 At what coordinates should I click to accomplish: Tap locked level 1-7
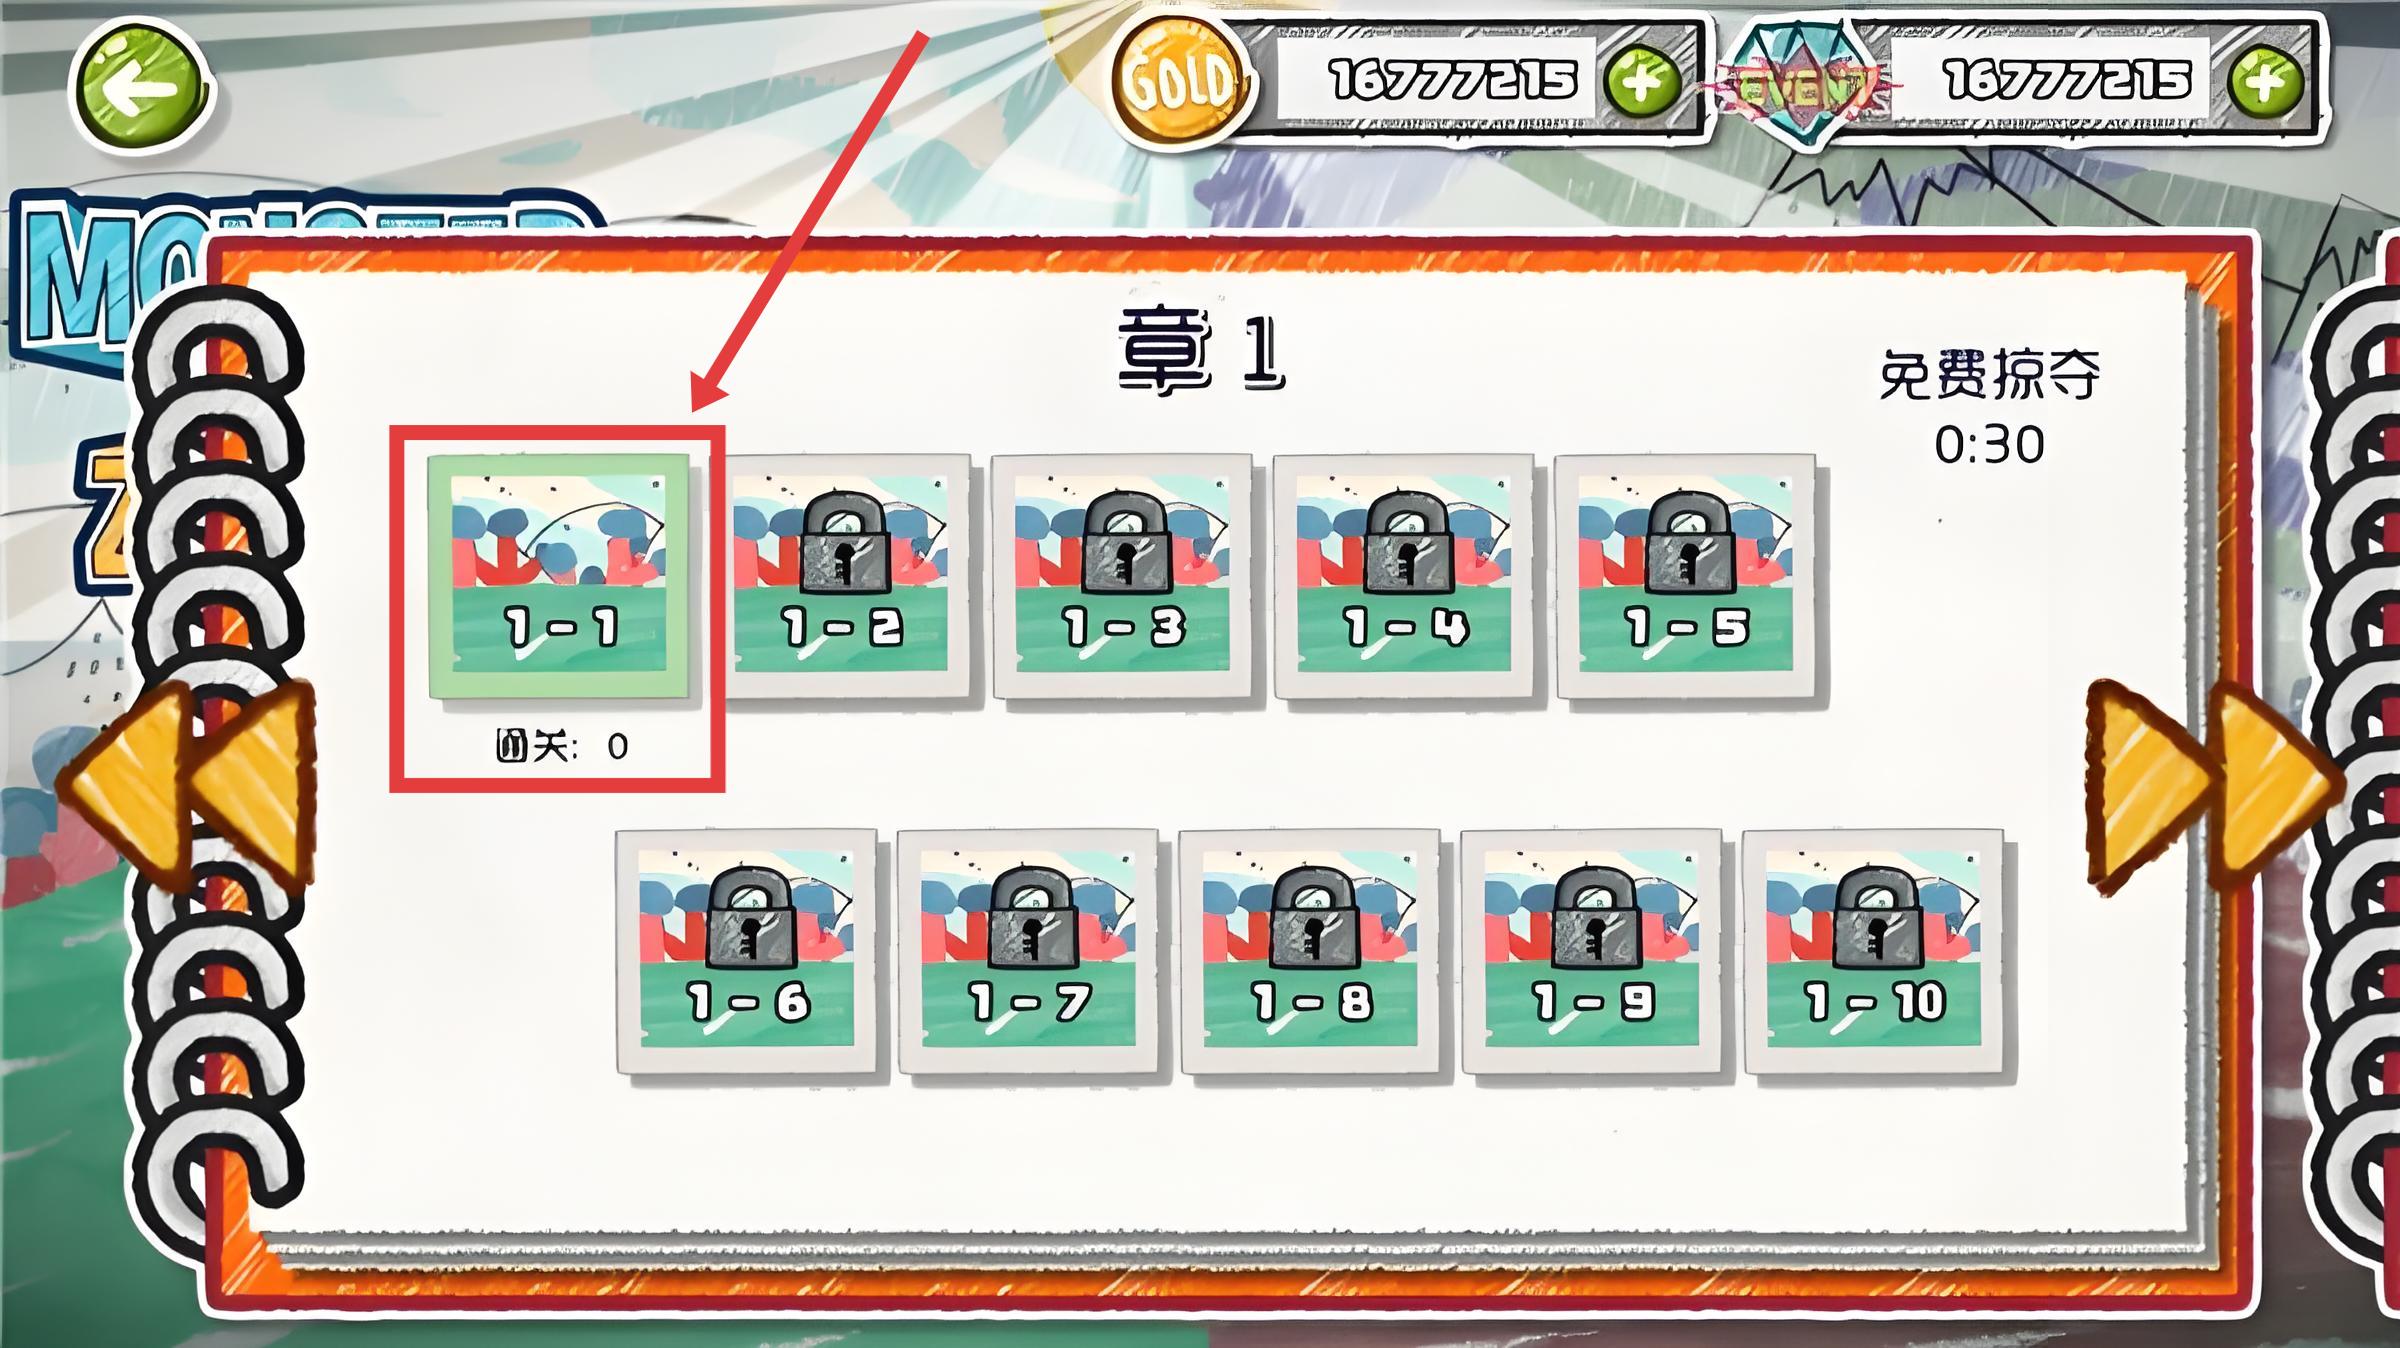(1029, 951)
